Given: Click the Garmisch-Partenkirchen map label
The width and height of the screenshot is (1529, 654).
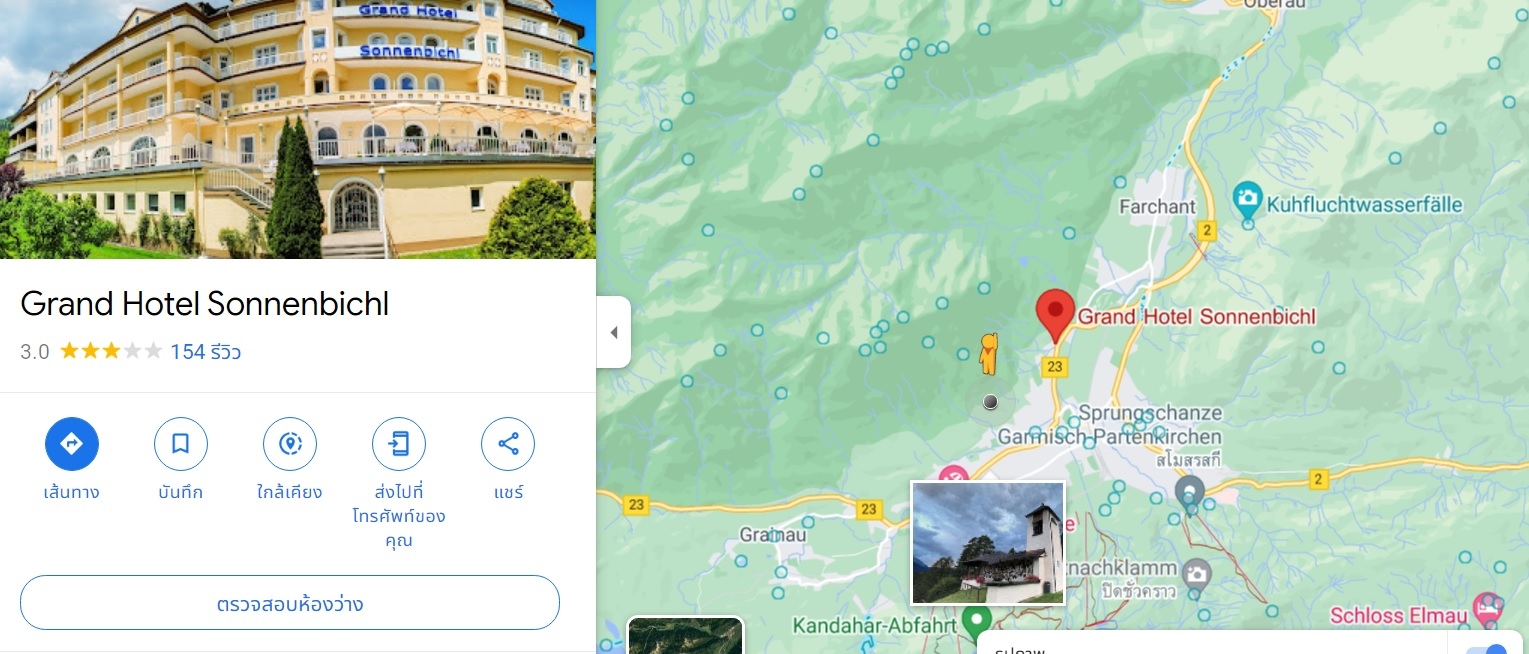Looking at the screenshot, I should tap(1109, 437).
